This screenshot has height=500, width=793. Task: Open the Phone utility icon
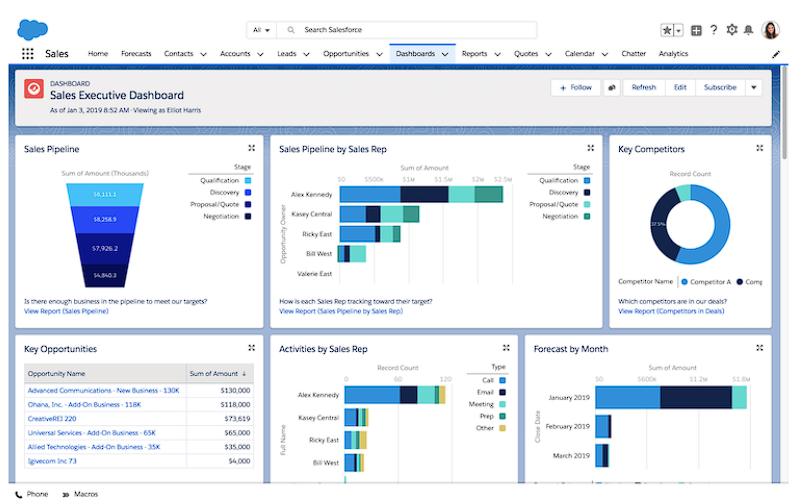click(x=19, y=494)
